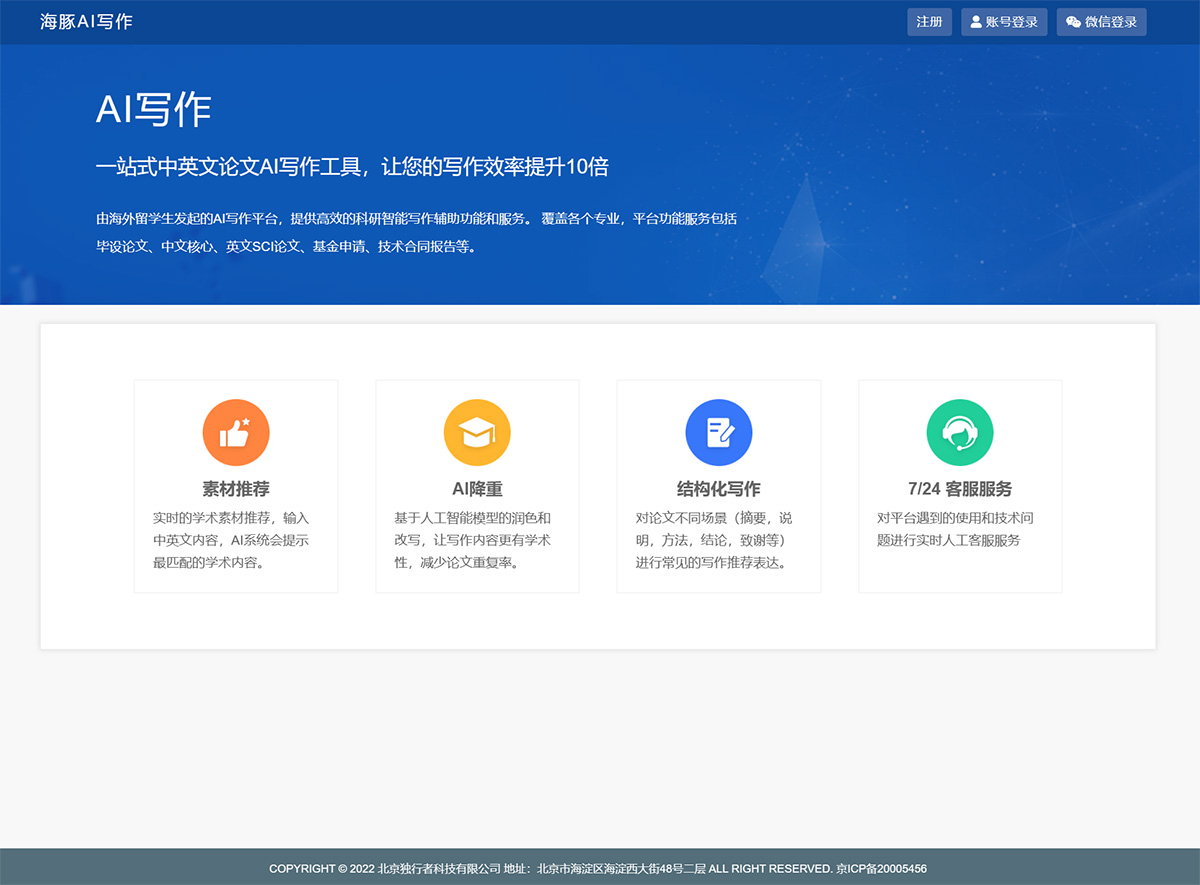Click the 素材推荐 card heading
Image resolution: width=1200 pixels, height=885 pixels.
236,489
